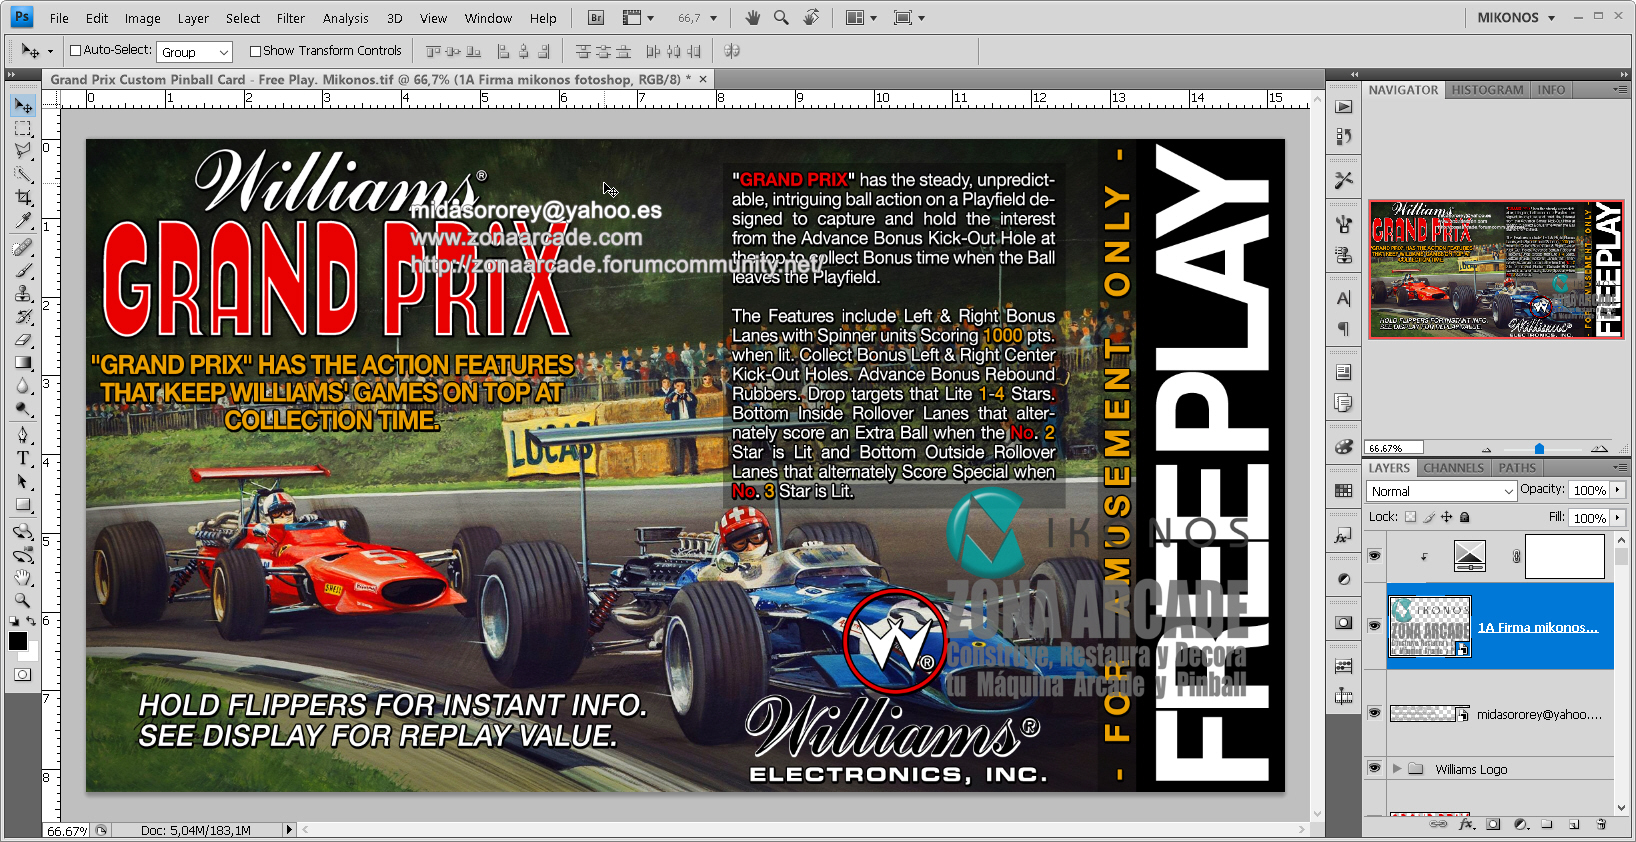Hide the Williams Logo group

(x=1375, y=768)
